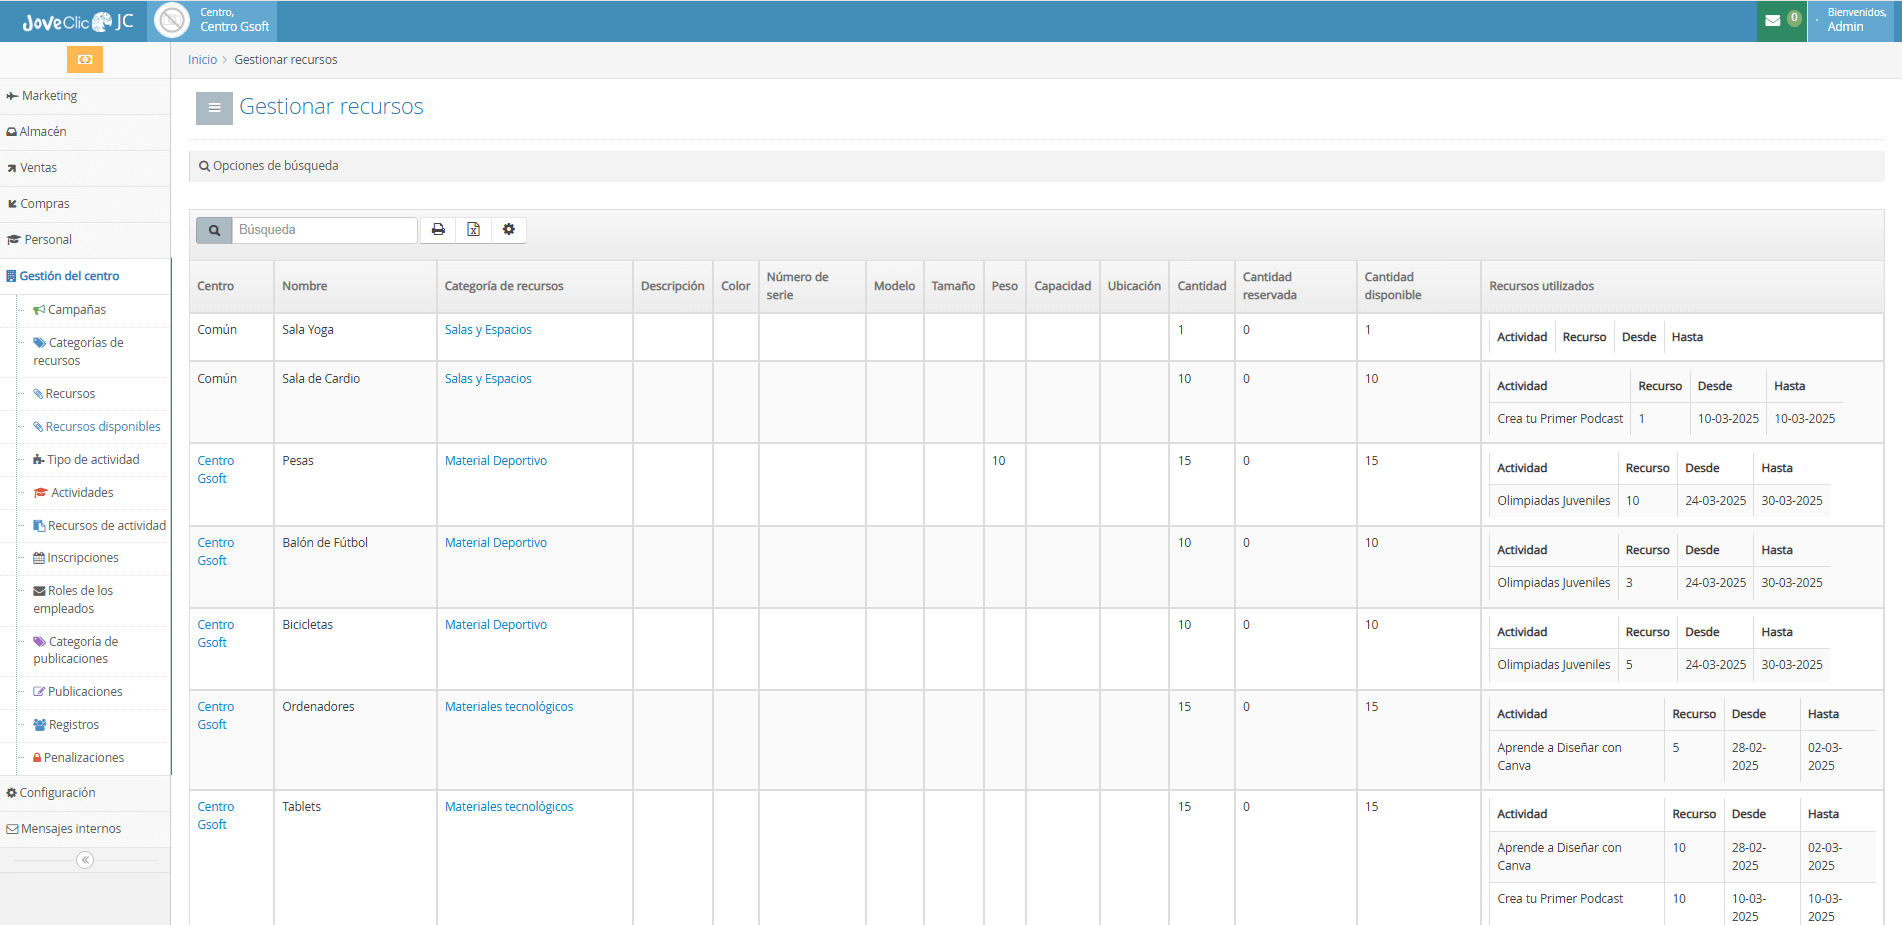This screenshot has height=925, width=1902.
Task: Open Material Deportivo for Balón de Fútbol
Action: click(496, 543)
